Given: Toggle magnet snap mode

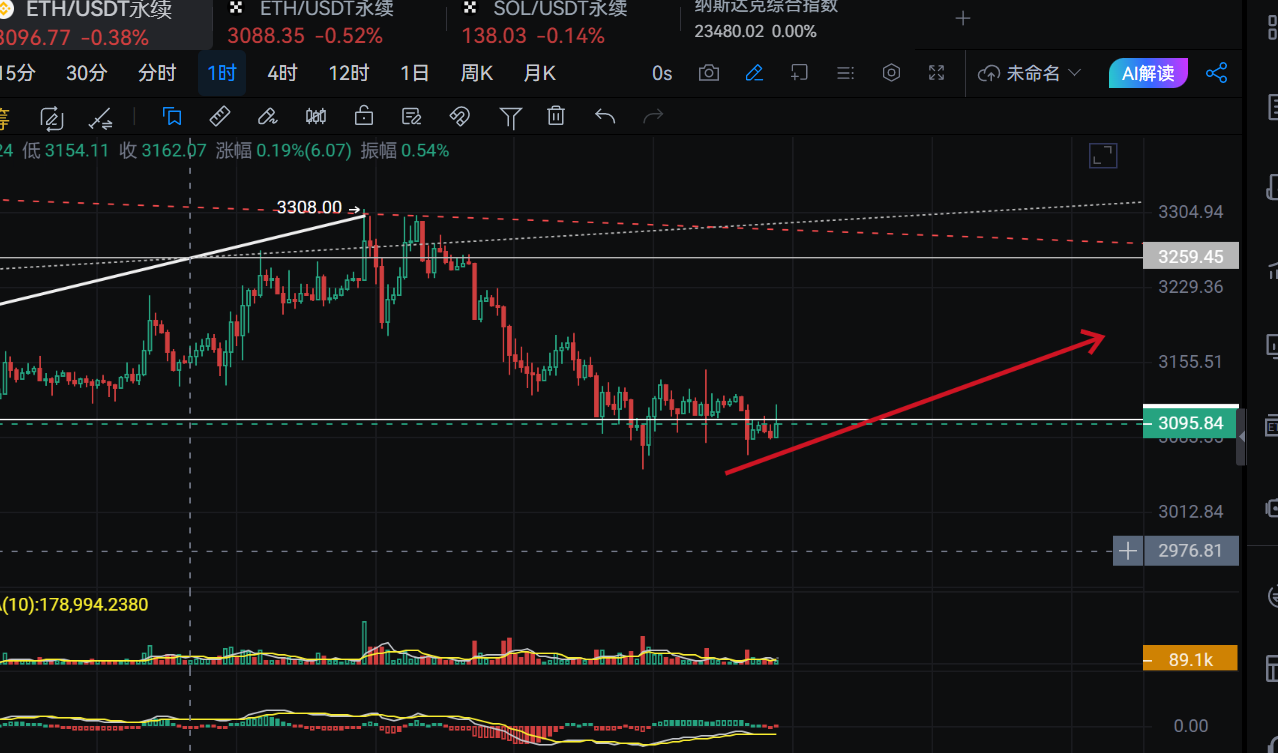Looking at the screenshot, I should pyautogui.click(x=460, y=116).
